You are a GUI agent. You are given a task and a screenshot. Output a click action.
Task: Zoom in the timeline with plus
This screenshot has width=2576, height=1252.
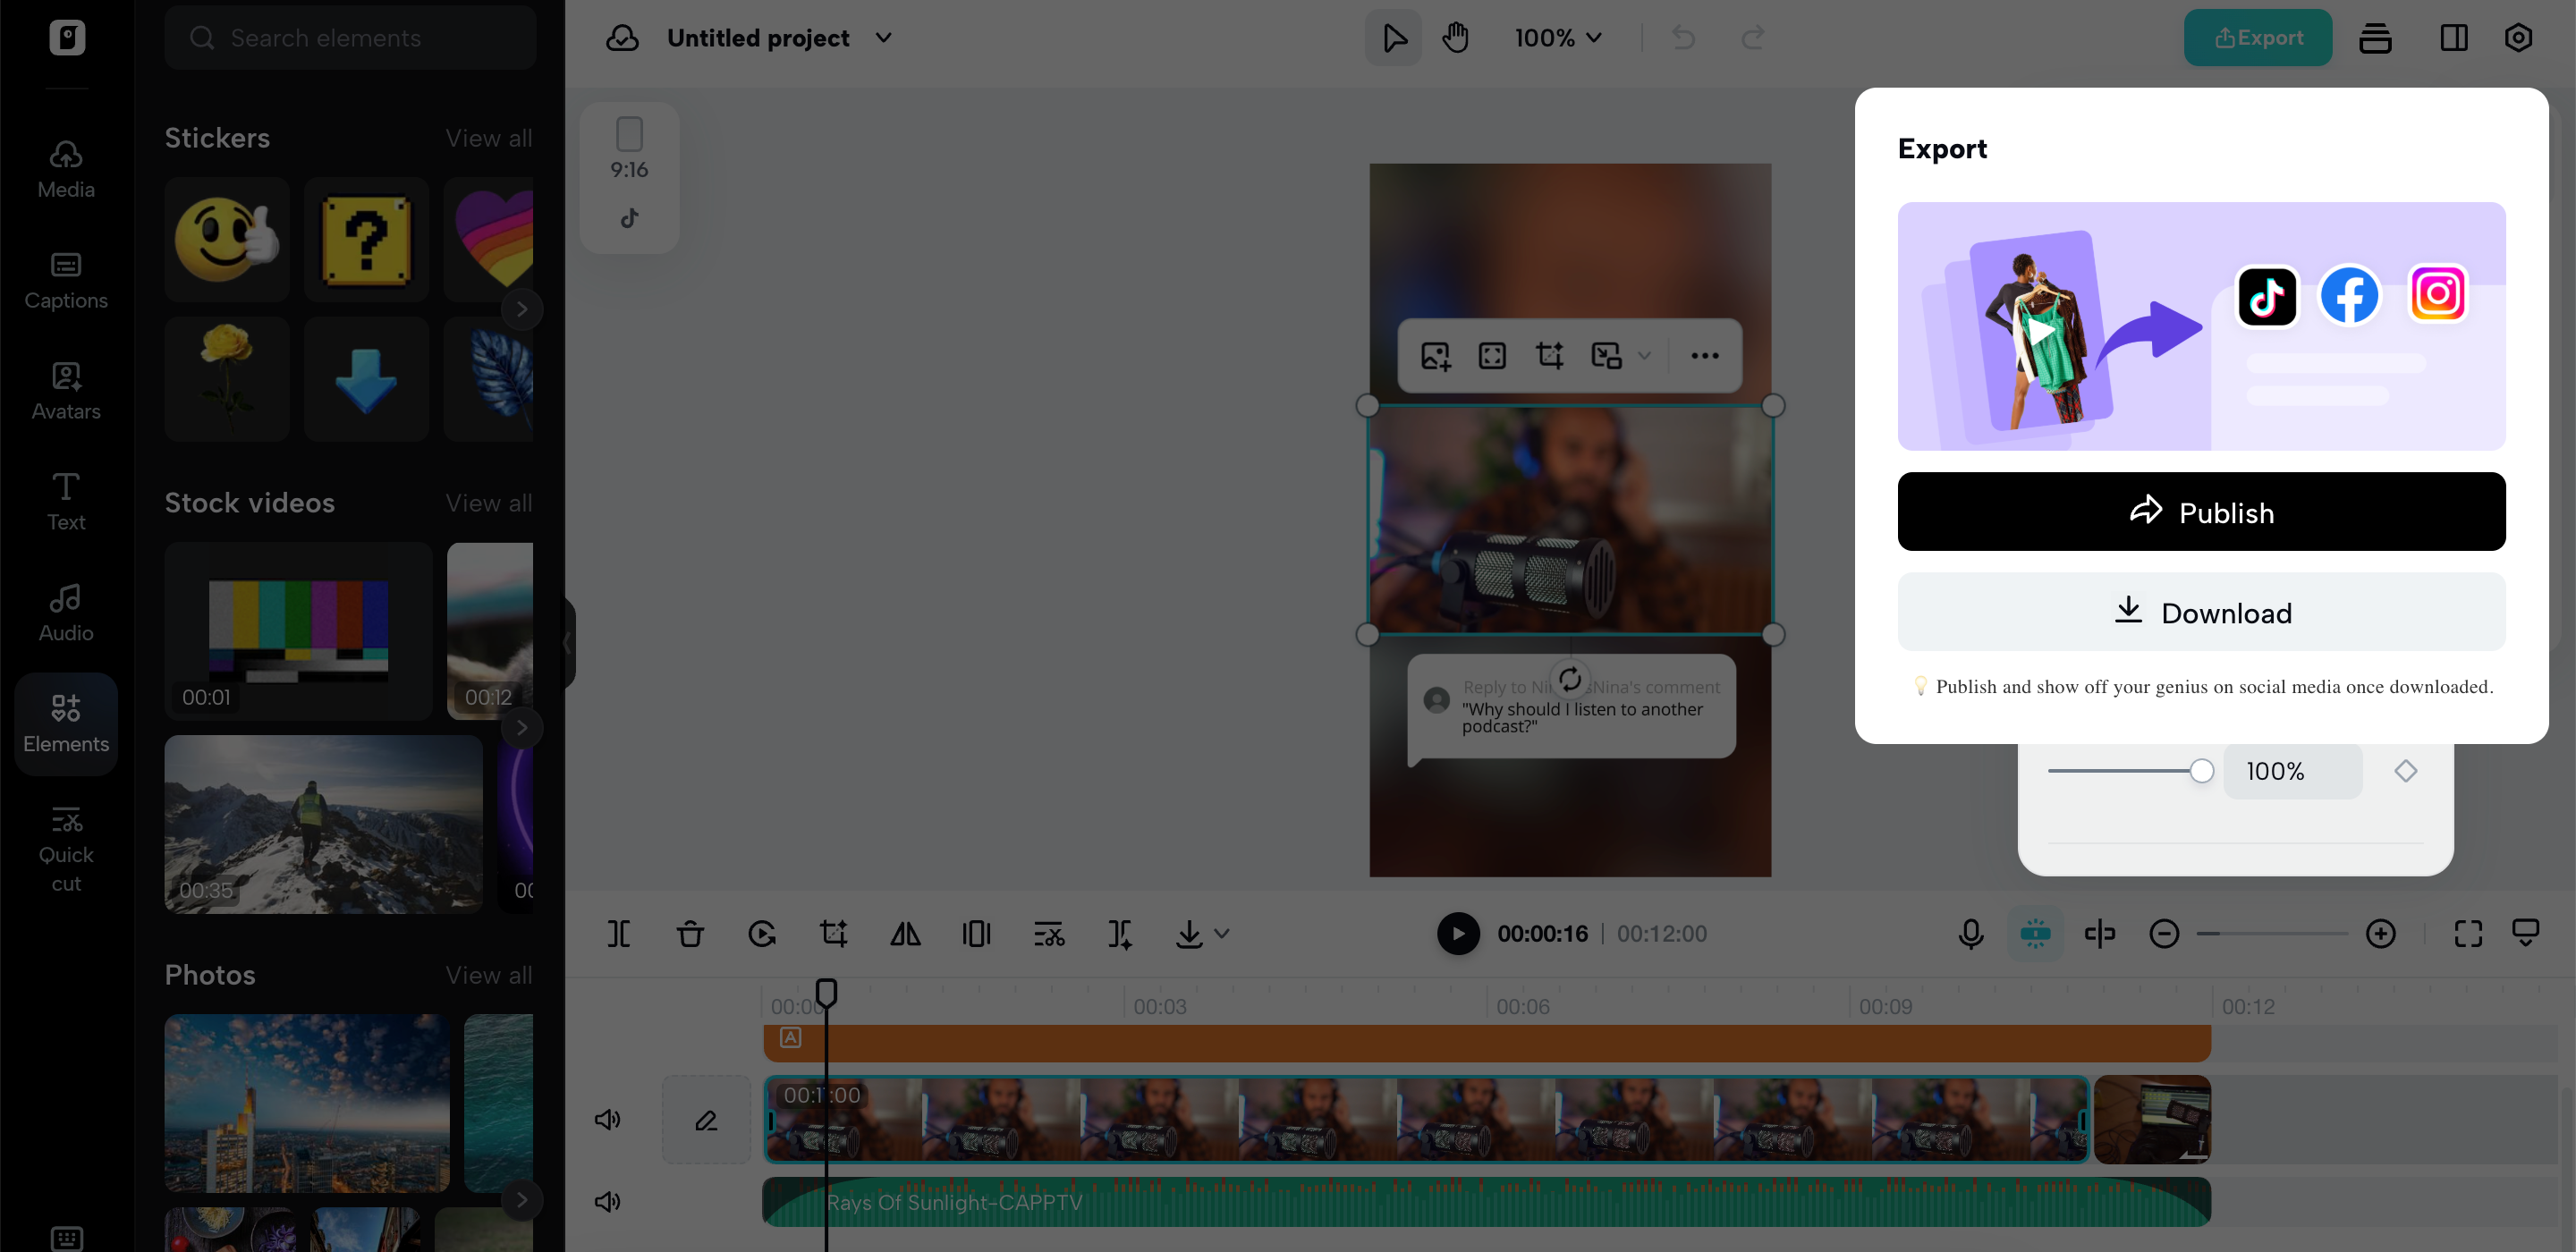pyautogui.click(x=2381, y=934)
